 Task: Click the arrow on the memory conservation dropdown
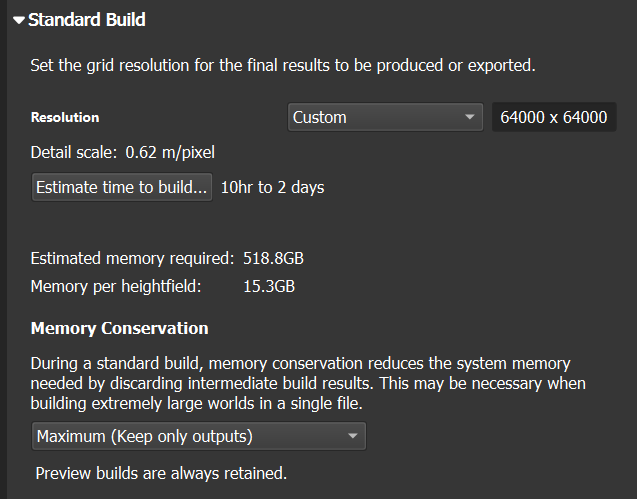(352, 436)
